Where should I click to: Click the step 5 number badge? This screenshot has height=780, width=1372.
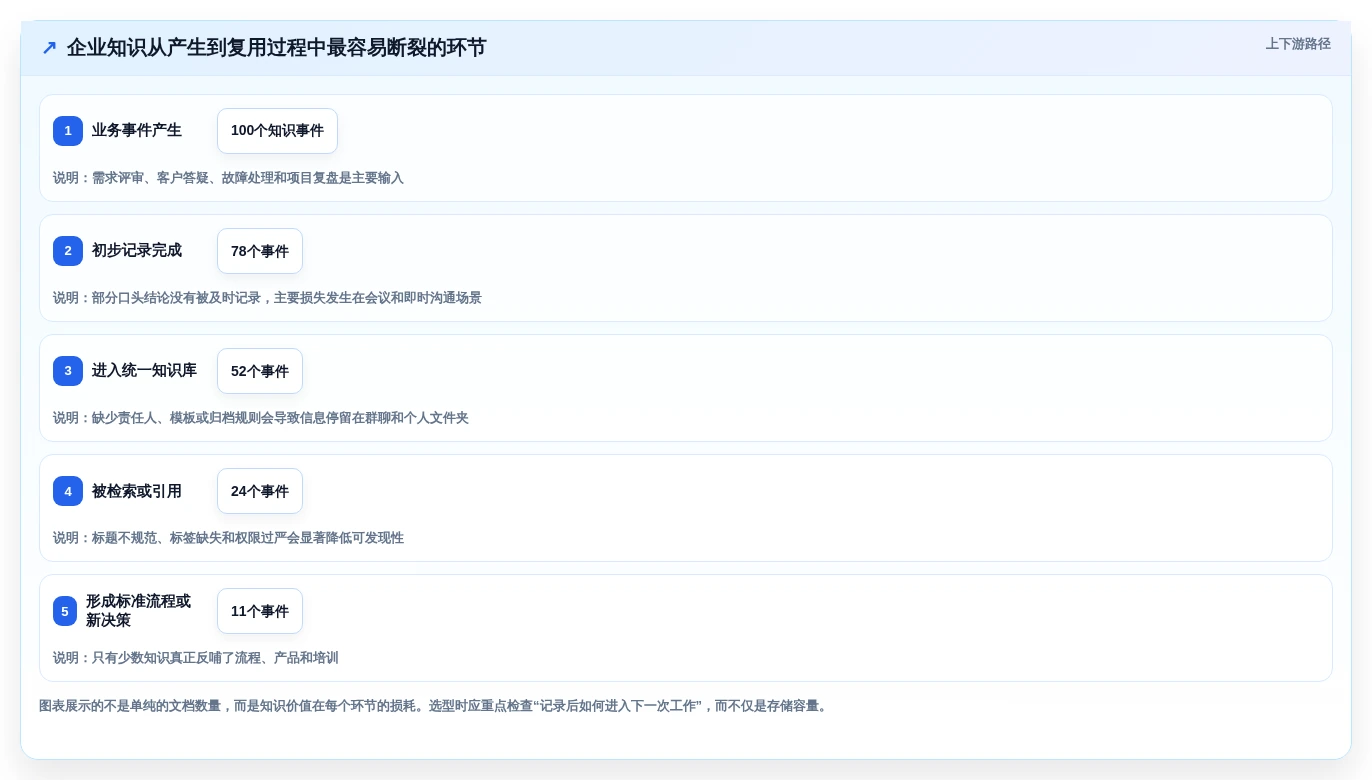65,611
